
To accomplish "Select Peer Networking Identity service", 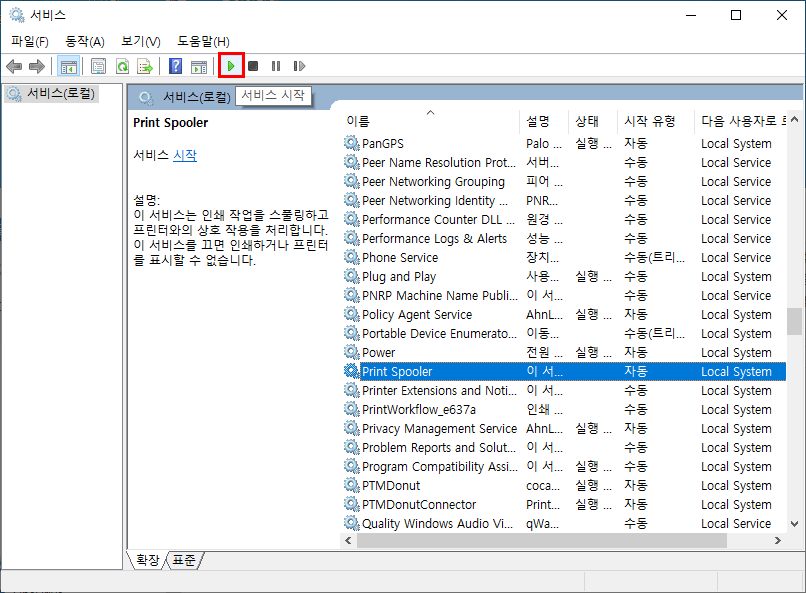I will 564,200.
